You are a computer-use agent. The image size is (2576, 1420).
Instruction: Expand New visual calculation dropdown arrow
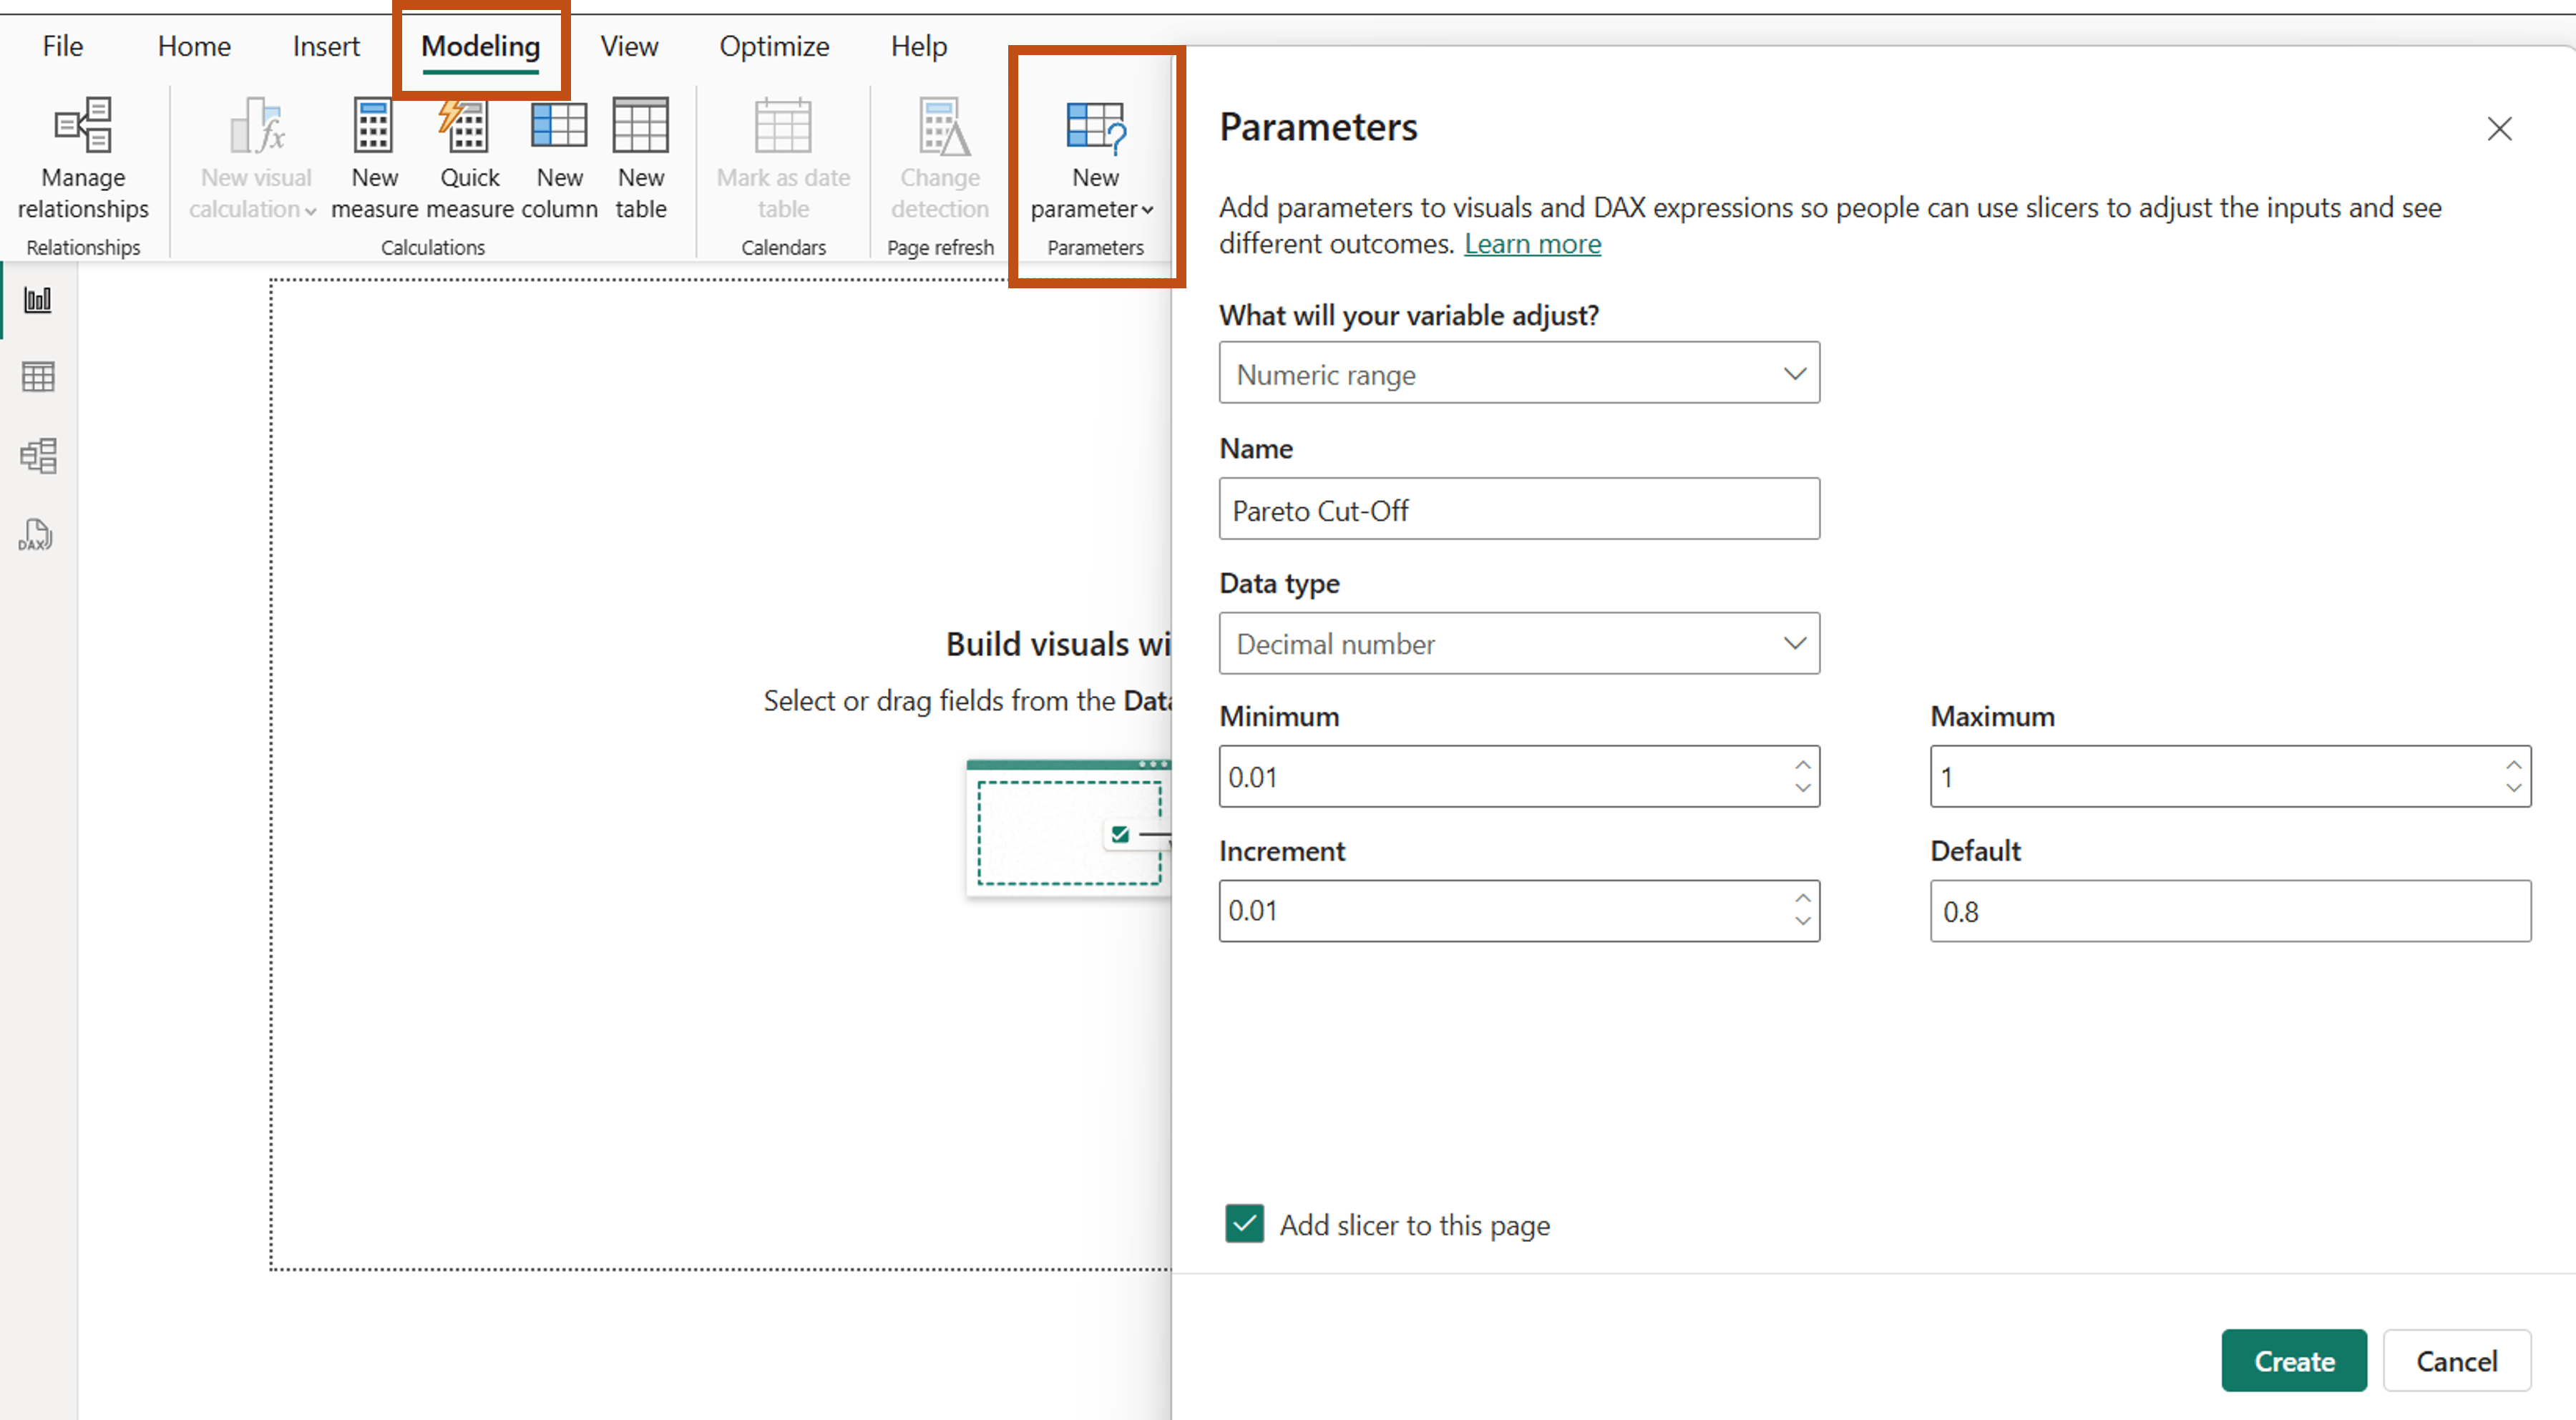[x=310, y=211]
